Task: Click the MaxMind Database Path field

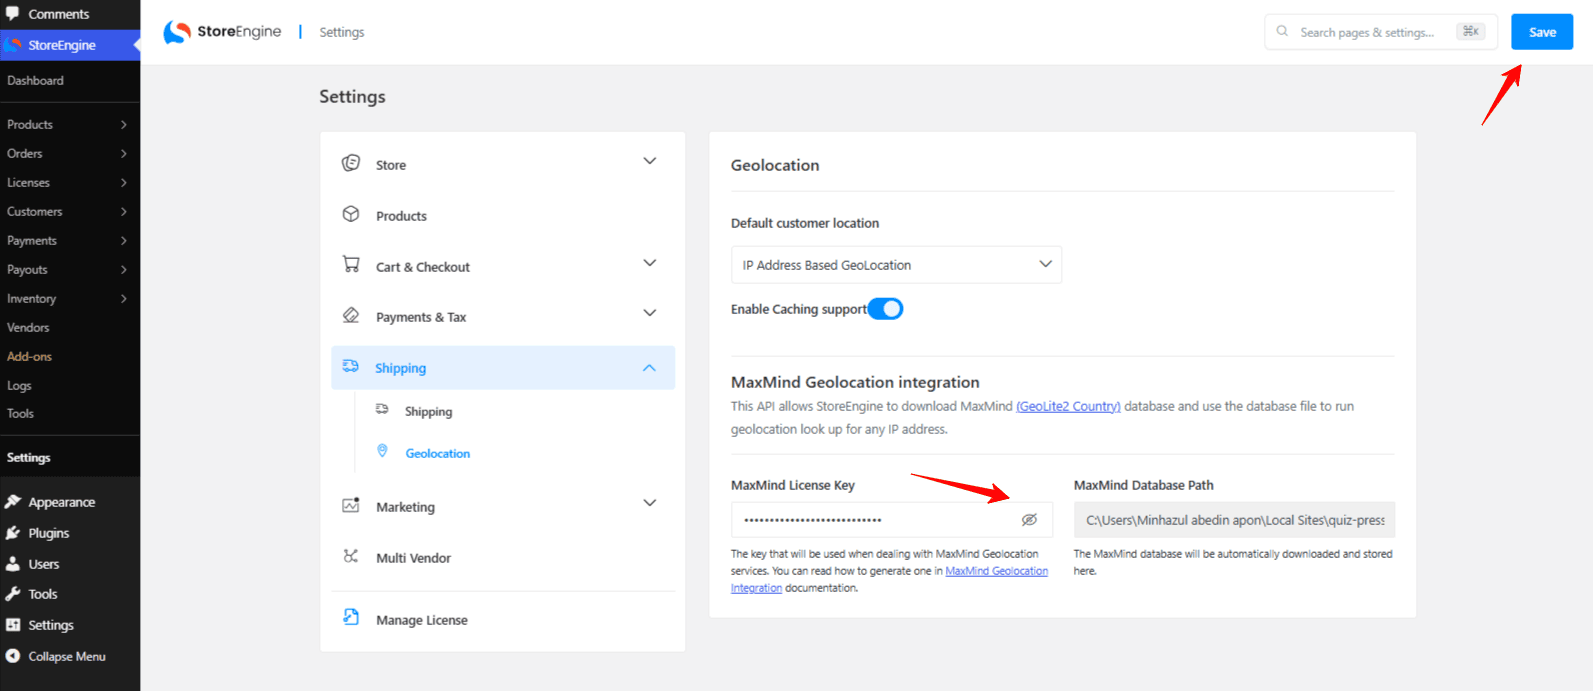Action: pos(1234,520)
